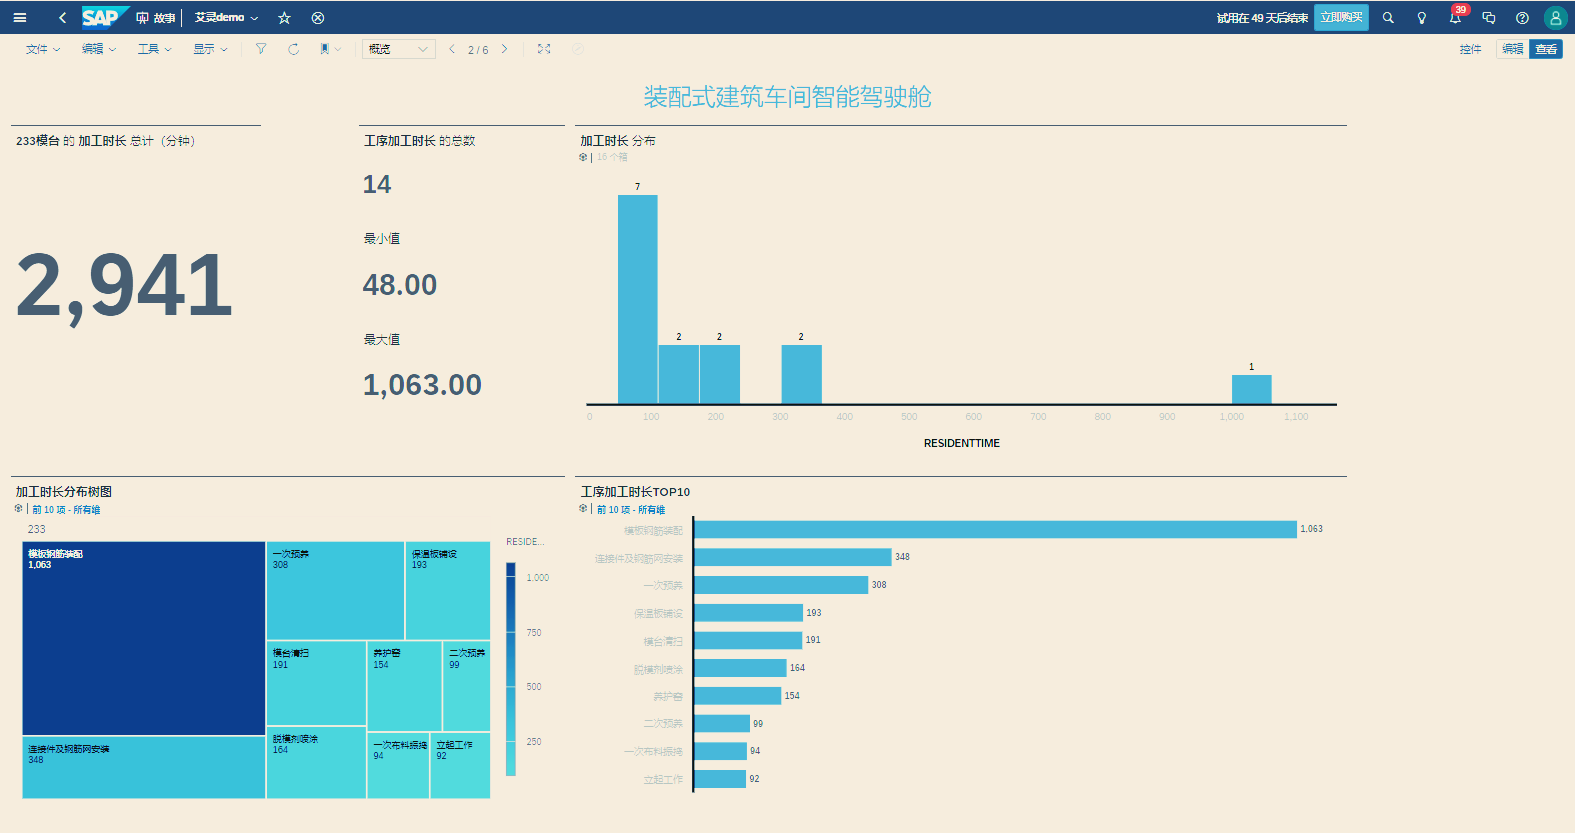1575x833 pixels.
Task: Mark story as favorite with star
Action: pyautogui.click(x=284, y=18)
